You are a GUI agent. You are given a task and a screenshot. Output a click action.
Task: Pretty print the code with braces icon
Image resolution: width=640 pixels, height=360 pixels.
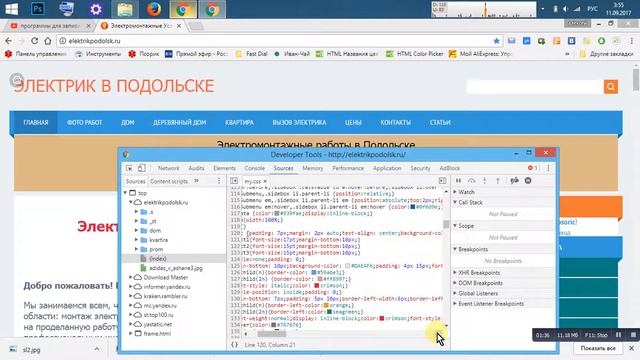pyautogui.click(x=234, y=345)
